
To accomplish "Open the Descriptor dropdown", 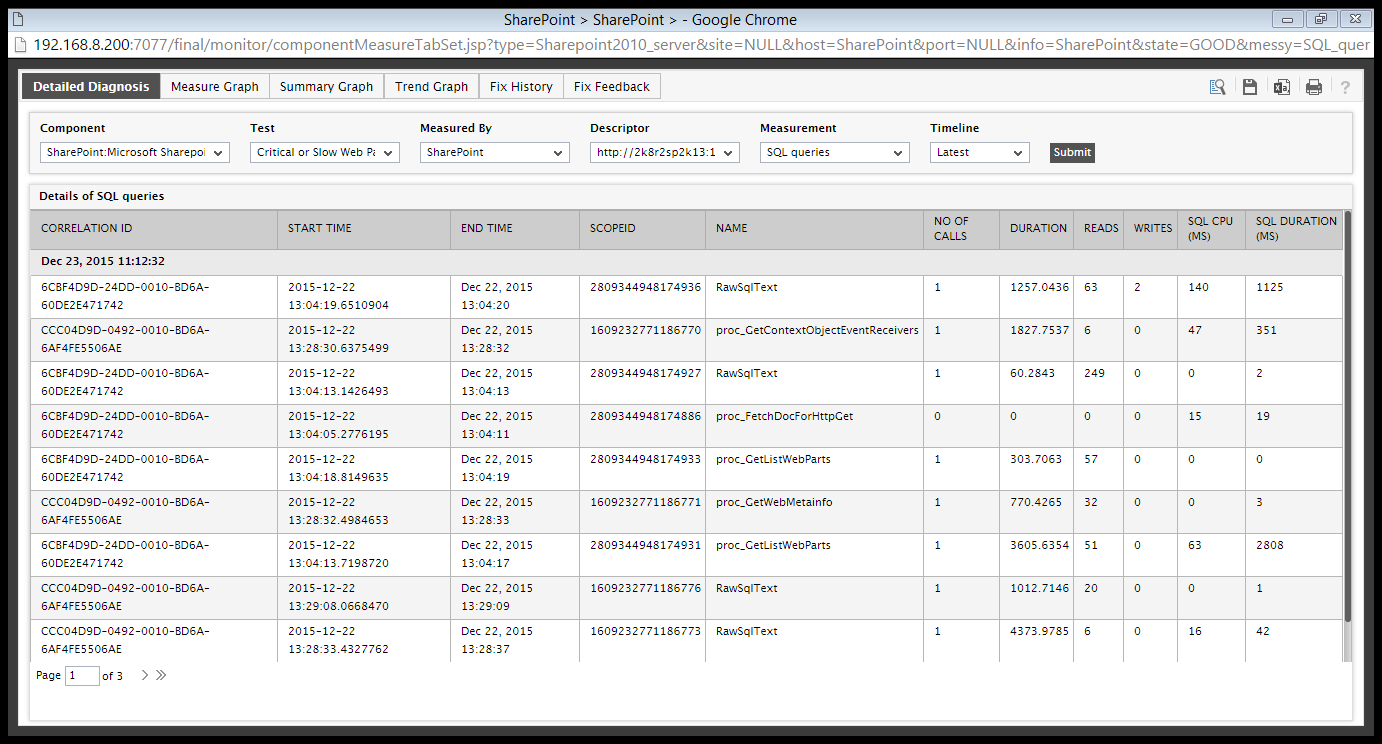I will [x=665, y=152].
